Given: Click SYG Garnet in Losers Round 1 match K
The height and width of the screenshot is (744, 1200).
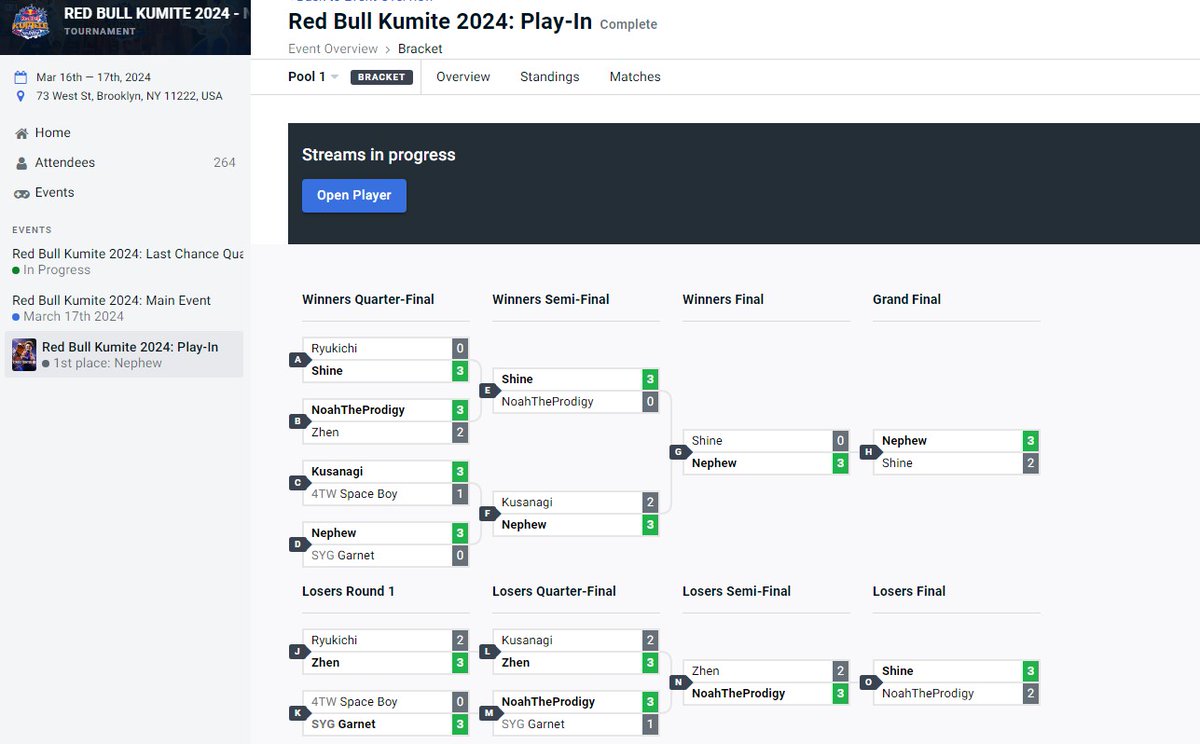Looking at the screenshot, I should click(343, 724).
